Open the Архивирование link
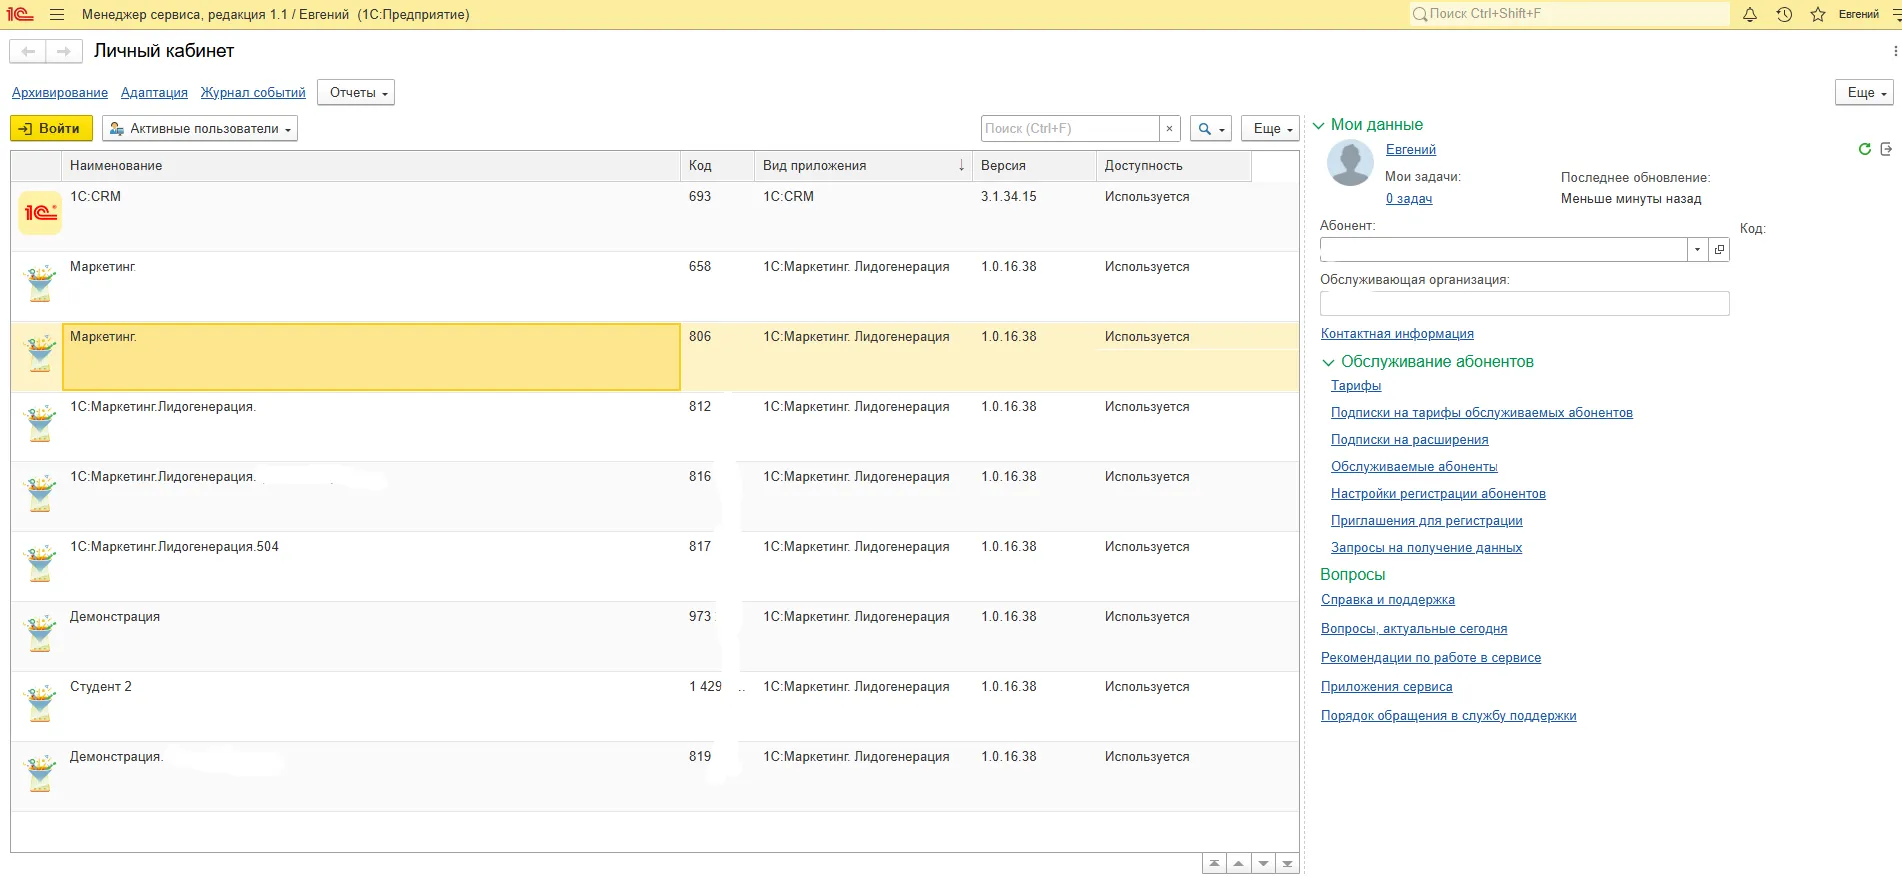Image resolution: width=1902 pixels, height=888 pixels. (60, 92)
